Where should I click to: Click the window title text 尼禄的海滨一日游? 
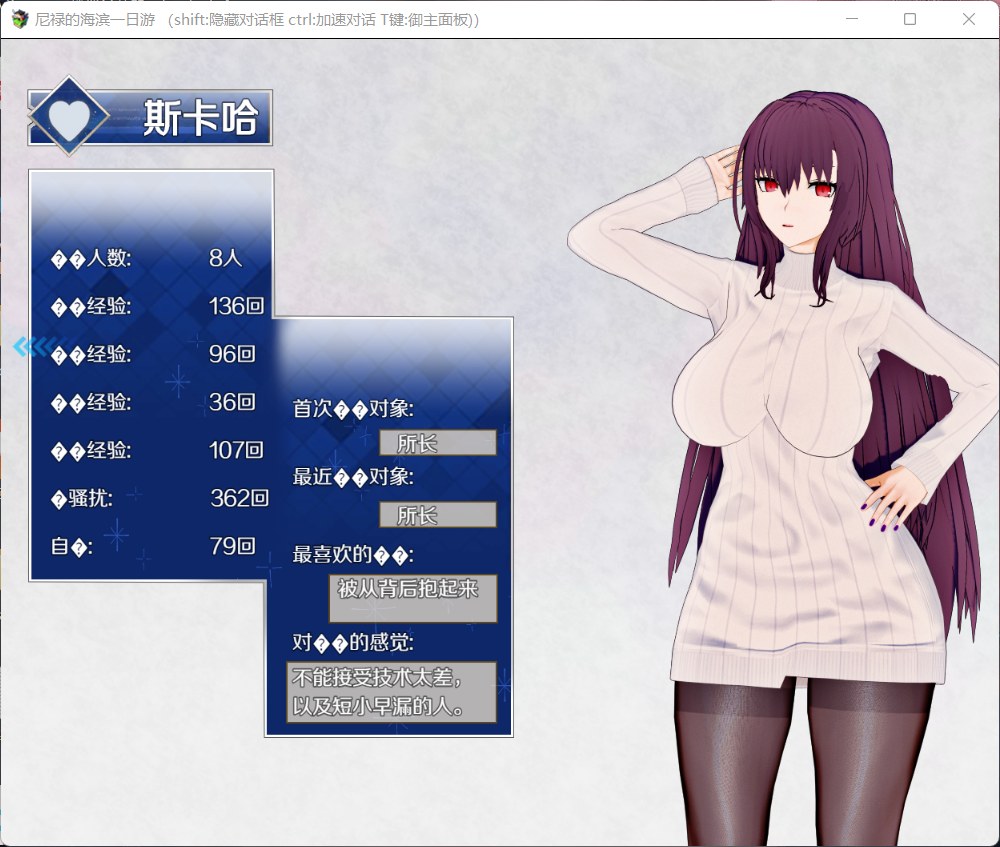[90, 20]
